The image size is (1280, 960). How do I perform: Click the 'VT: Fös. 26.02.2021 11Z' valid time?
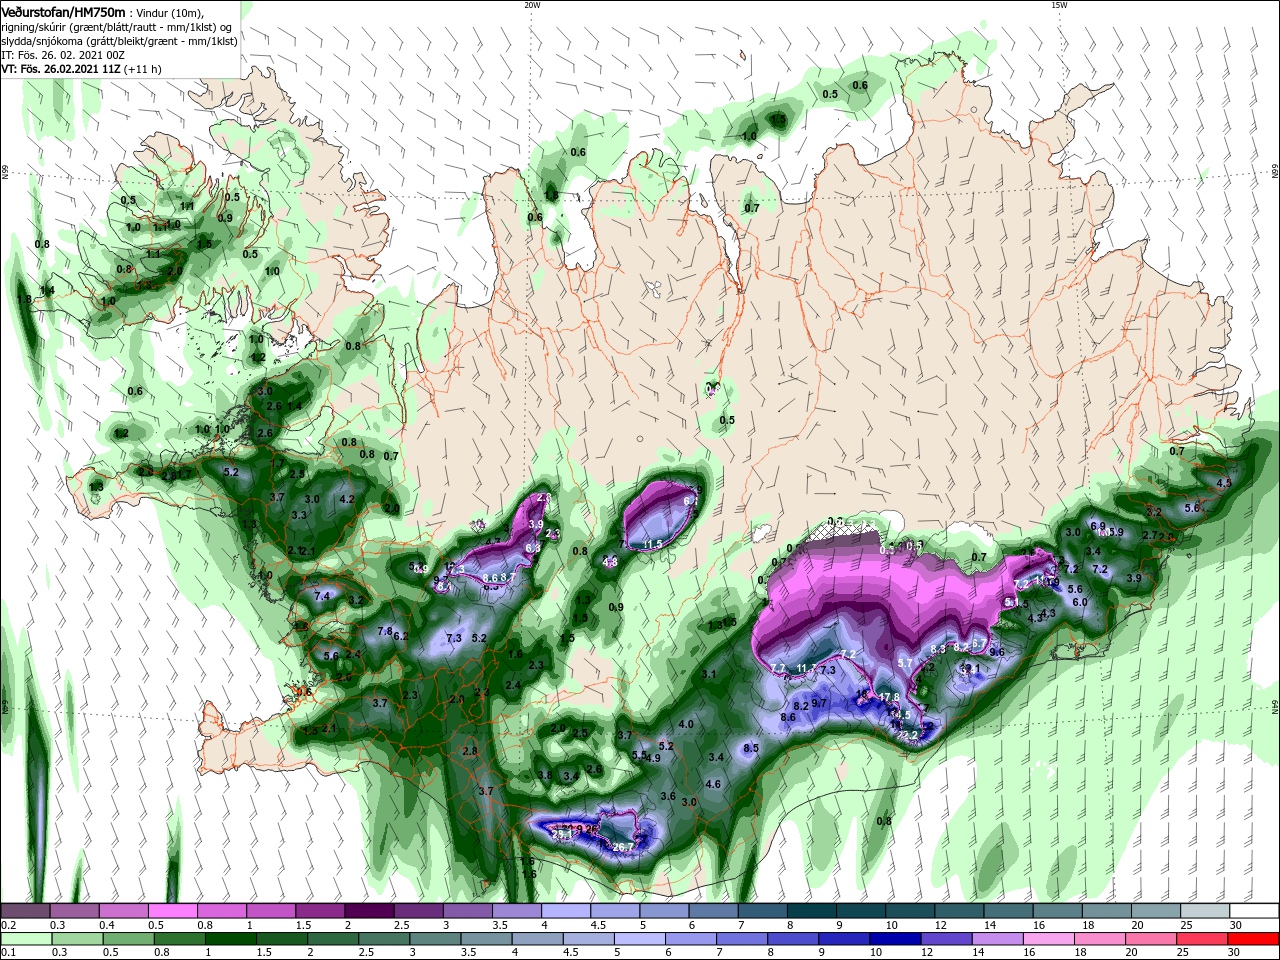(62, 69)
